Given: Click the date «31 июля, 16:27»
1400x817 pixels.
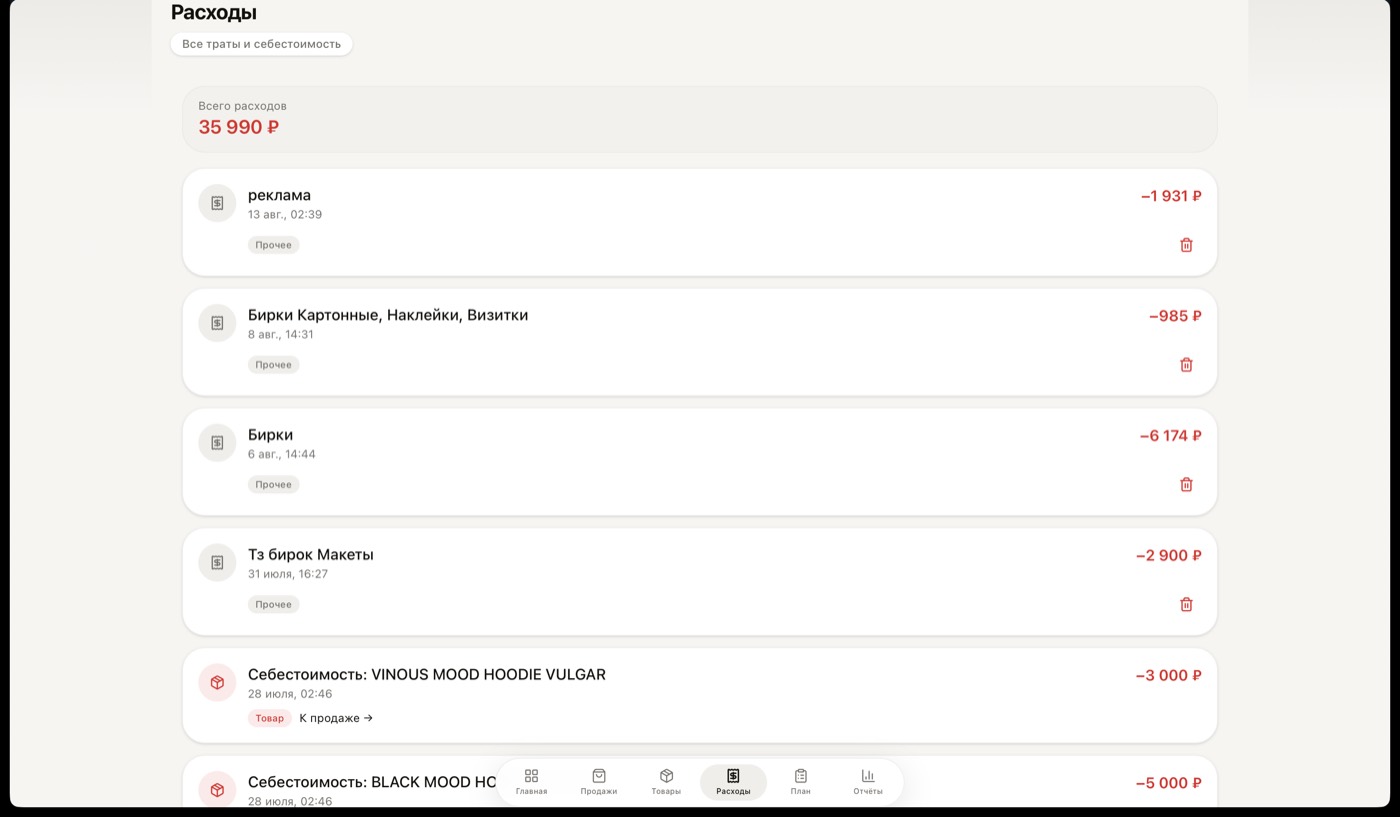Looking at the screenshot, I should [x=288, y=575].
